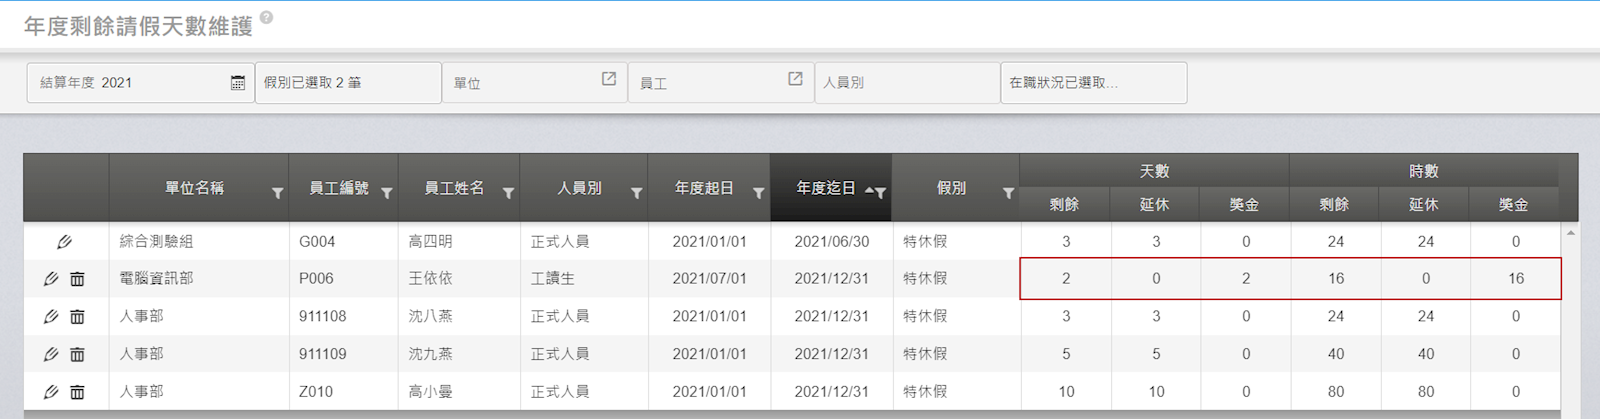Image resolution: width=1600 pixels, height=419 pixels.
Task: Edit the row for 高四明
Action: click(x=64, y=242)
